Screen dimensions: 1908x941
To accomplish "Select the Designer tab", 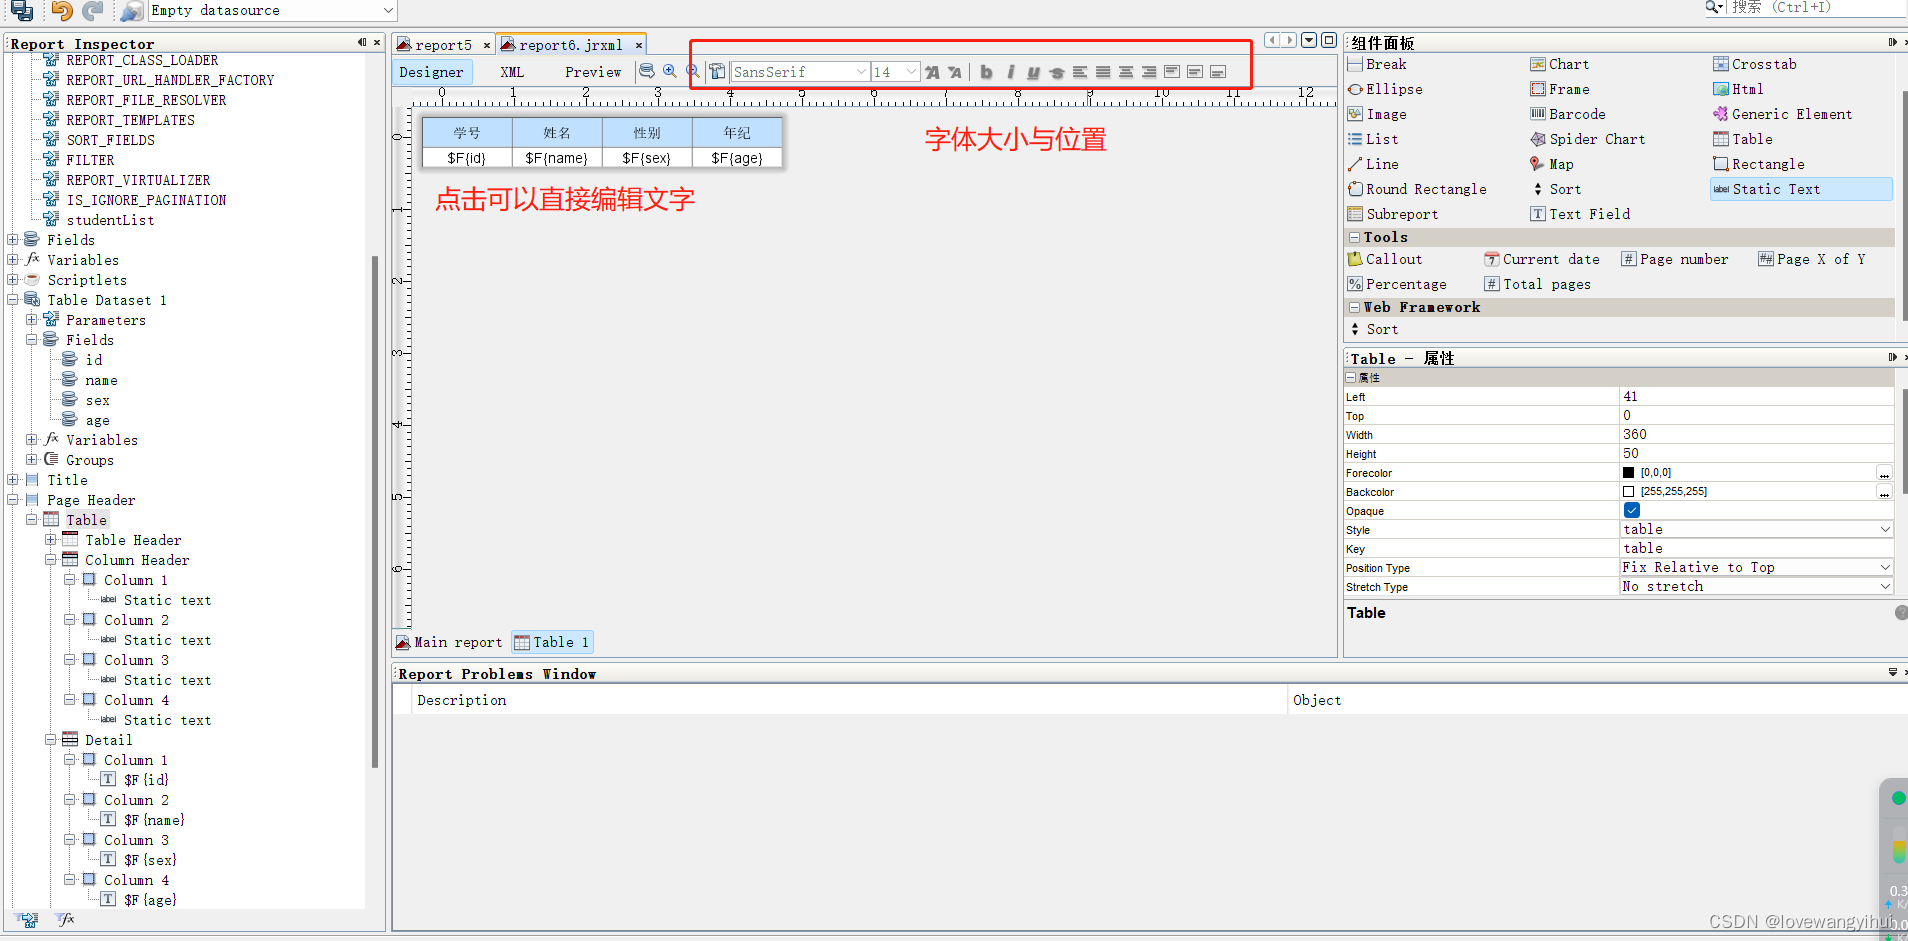I will click(432, 72).
